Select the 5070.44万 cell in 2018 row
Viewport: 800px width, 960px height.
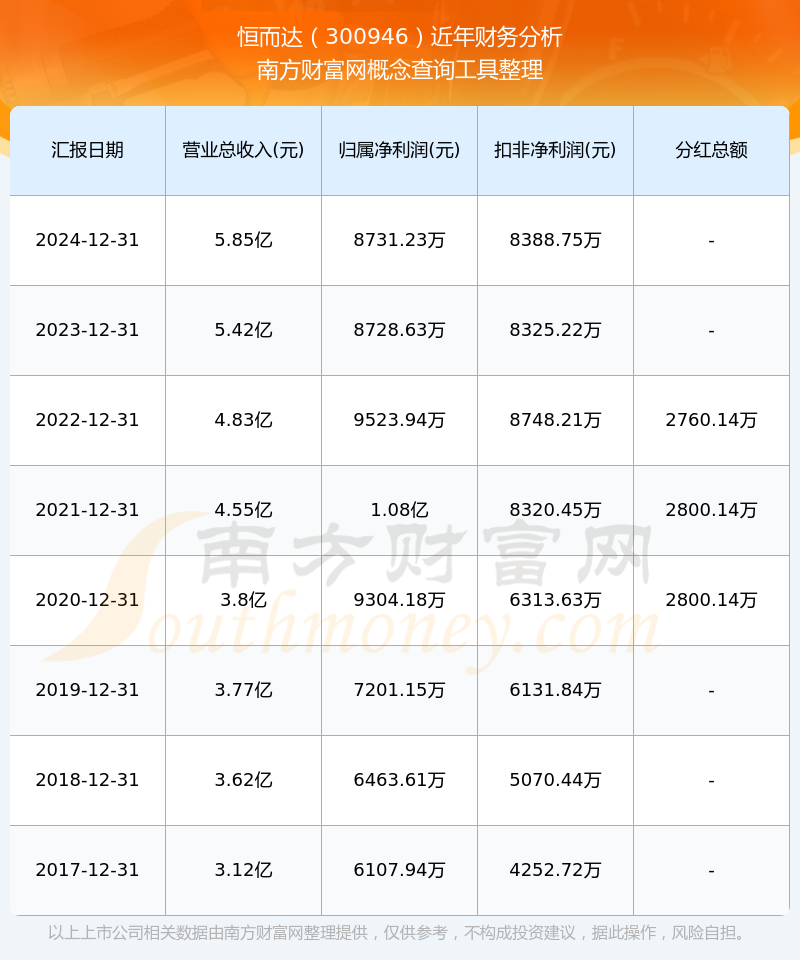[x=555, y=780]
